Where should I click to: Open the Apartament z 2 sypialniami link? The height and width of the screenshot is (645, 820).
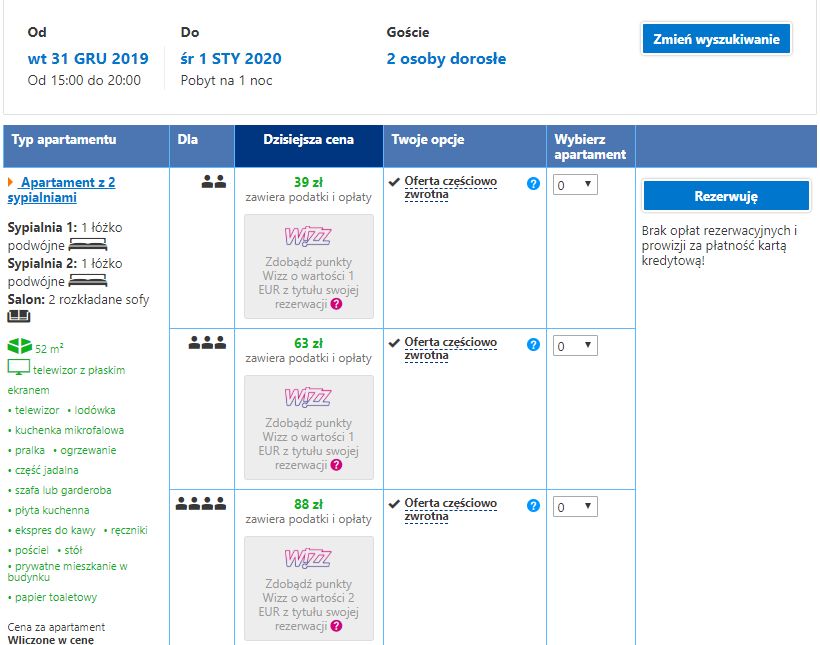[61, 190]
